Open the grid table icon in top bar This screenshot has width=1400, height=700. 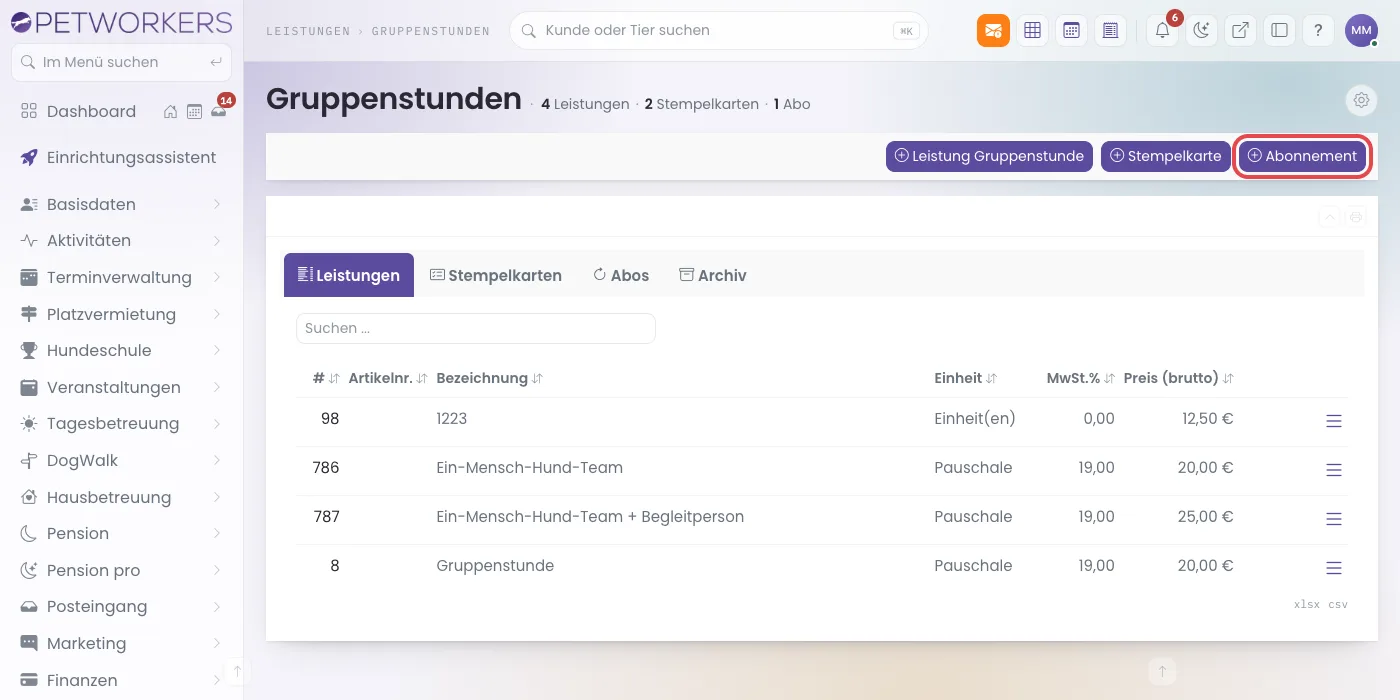coord(1033,30)
